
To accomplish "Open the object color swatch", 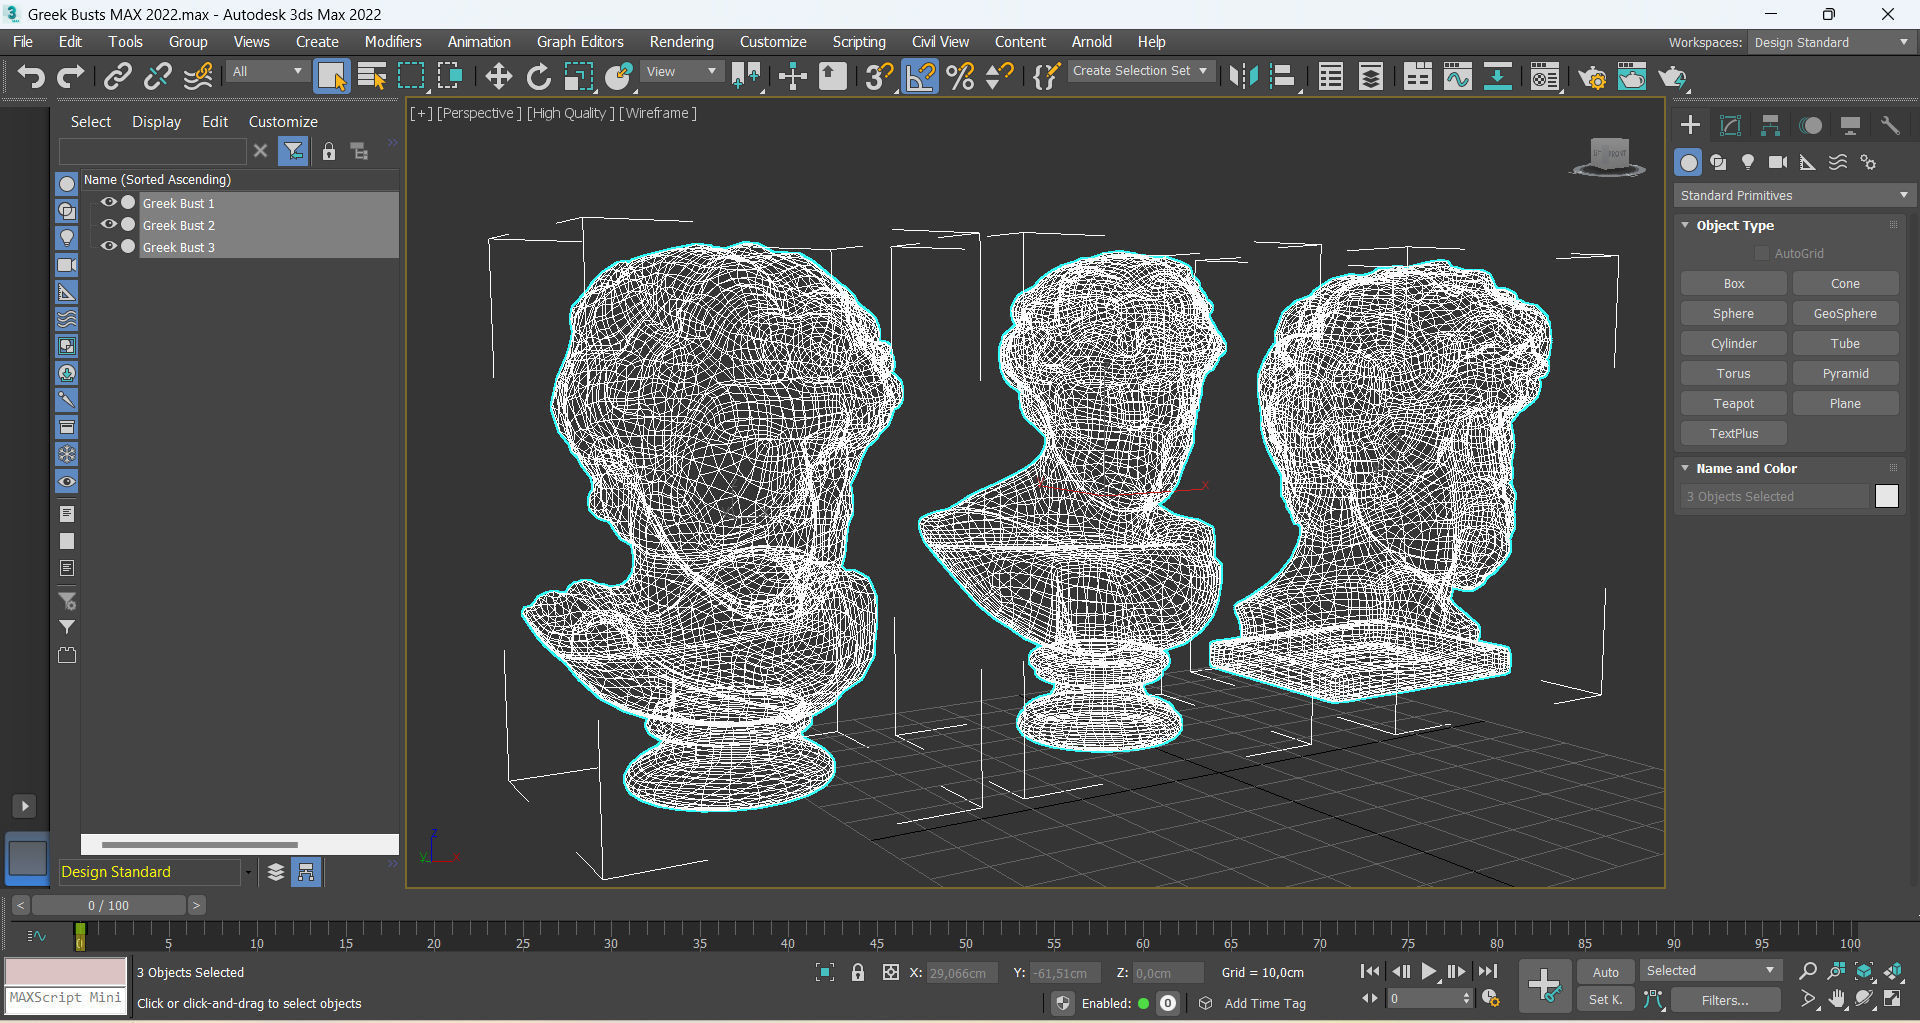I will pos(1887,496).
